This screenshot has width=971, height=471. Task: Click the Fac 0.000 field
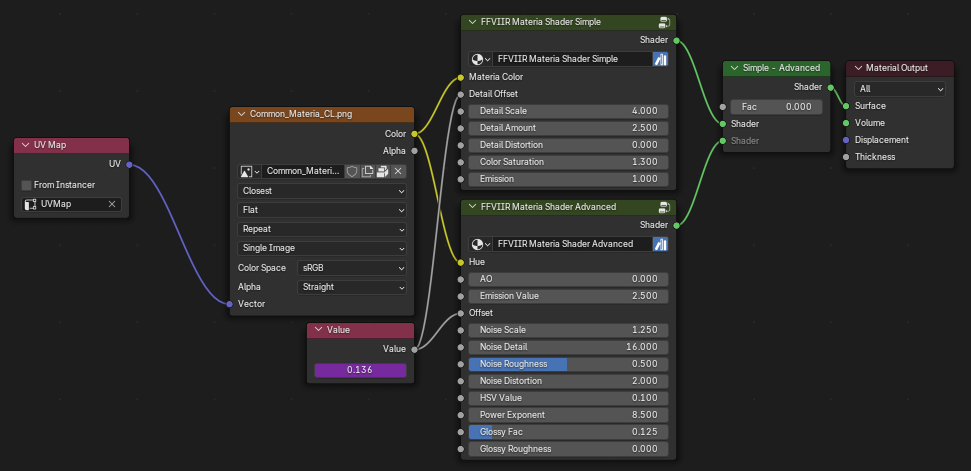point(777,106)
